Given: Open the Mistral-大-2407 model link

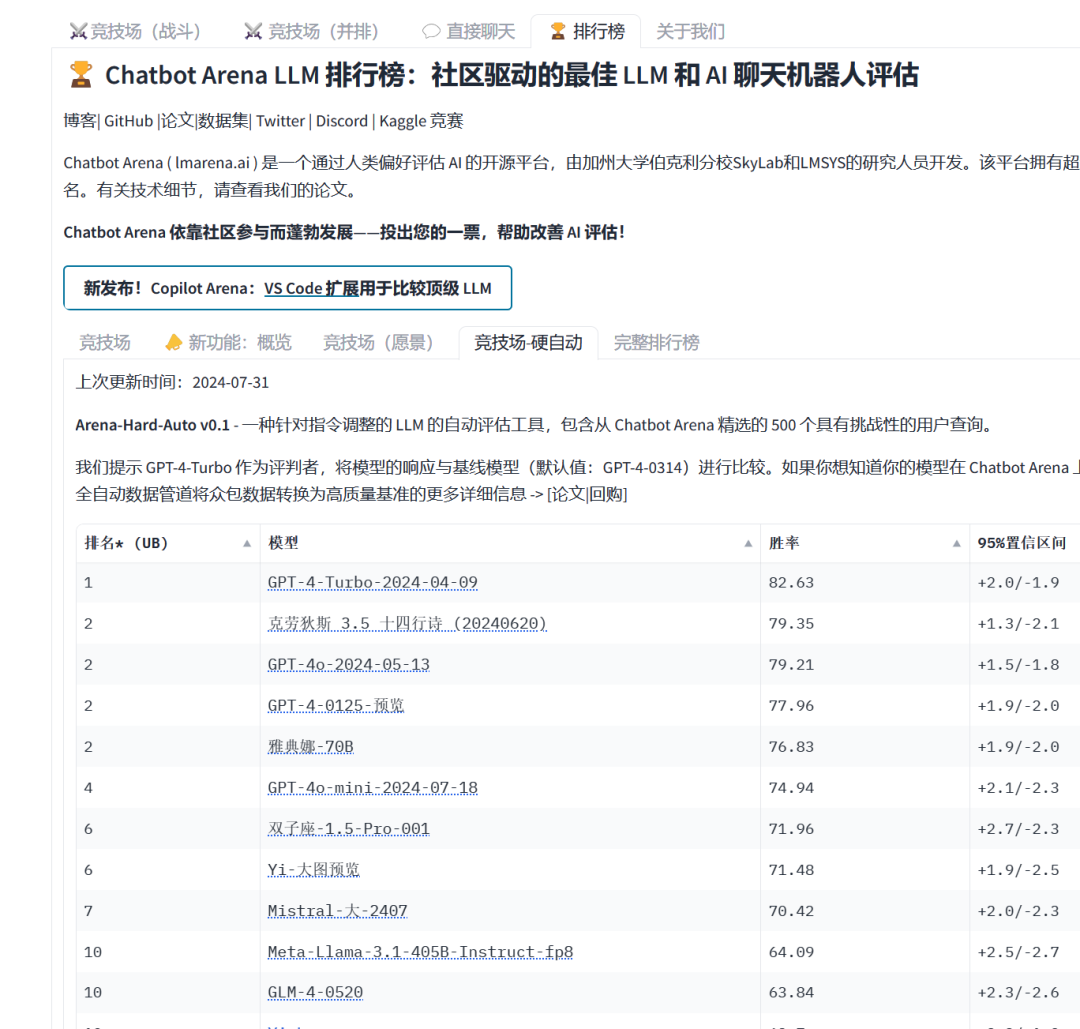Looking at the screenshot, I should pos(338,911).
